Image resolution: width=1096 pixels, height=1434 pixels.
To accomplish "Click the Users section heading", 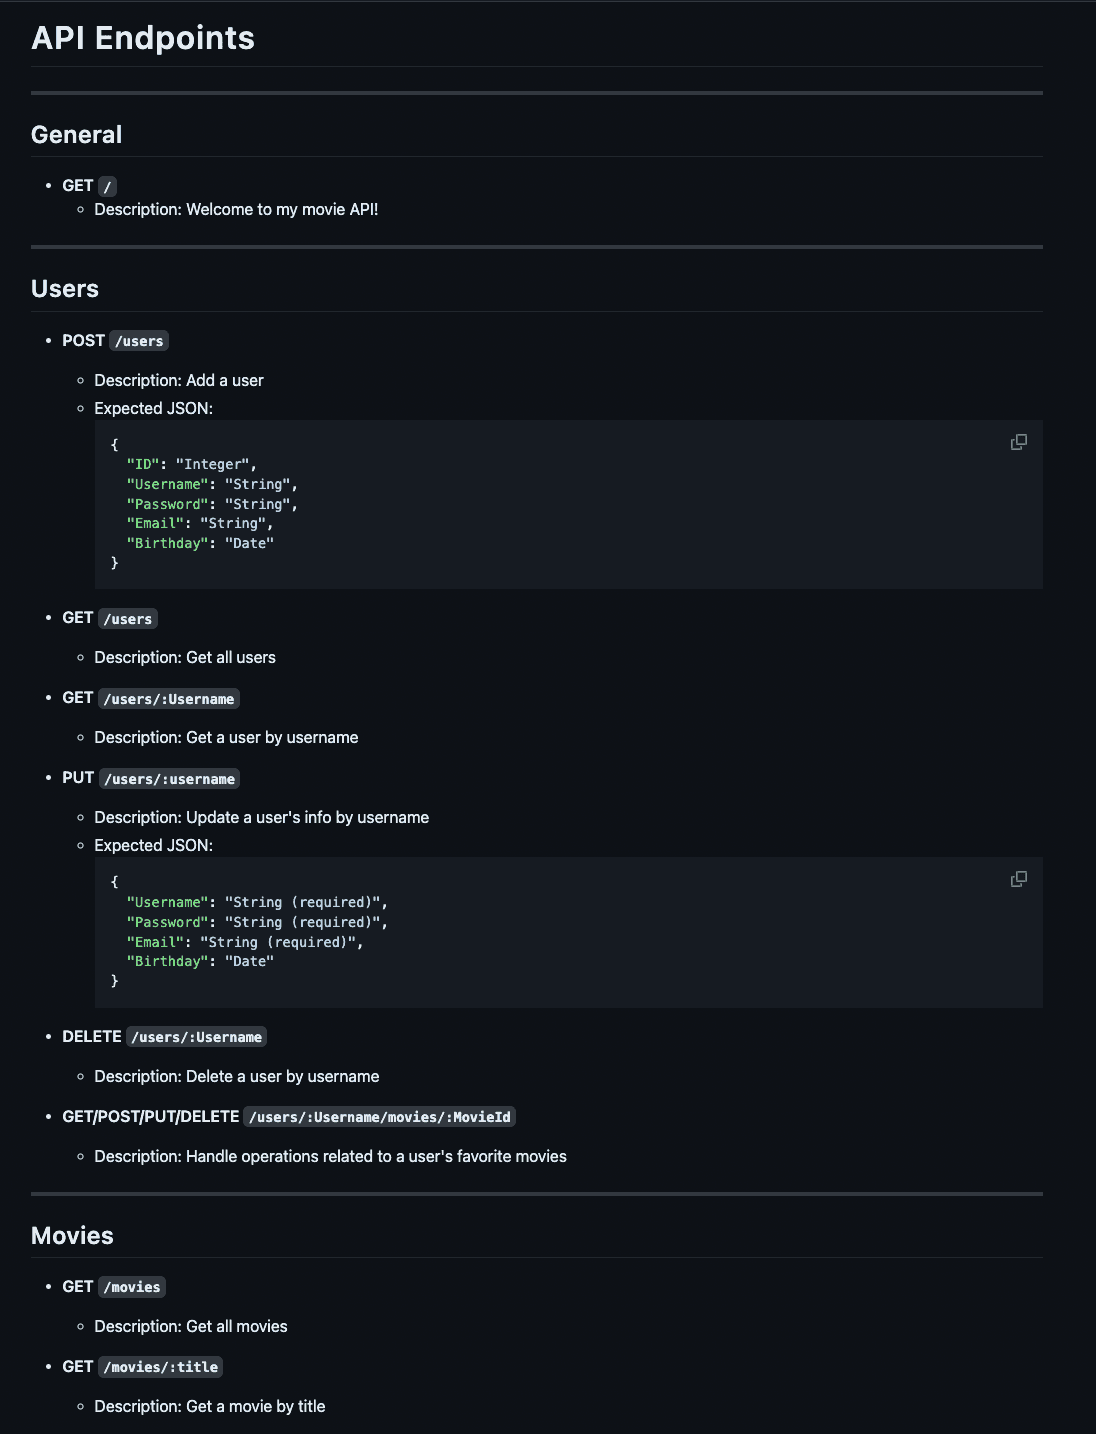I will tap(65, 289).
